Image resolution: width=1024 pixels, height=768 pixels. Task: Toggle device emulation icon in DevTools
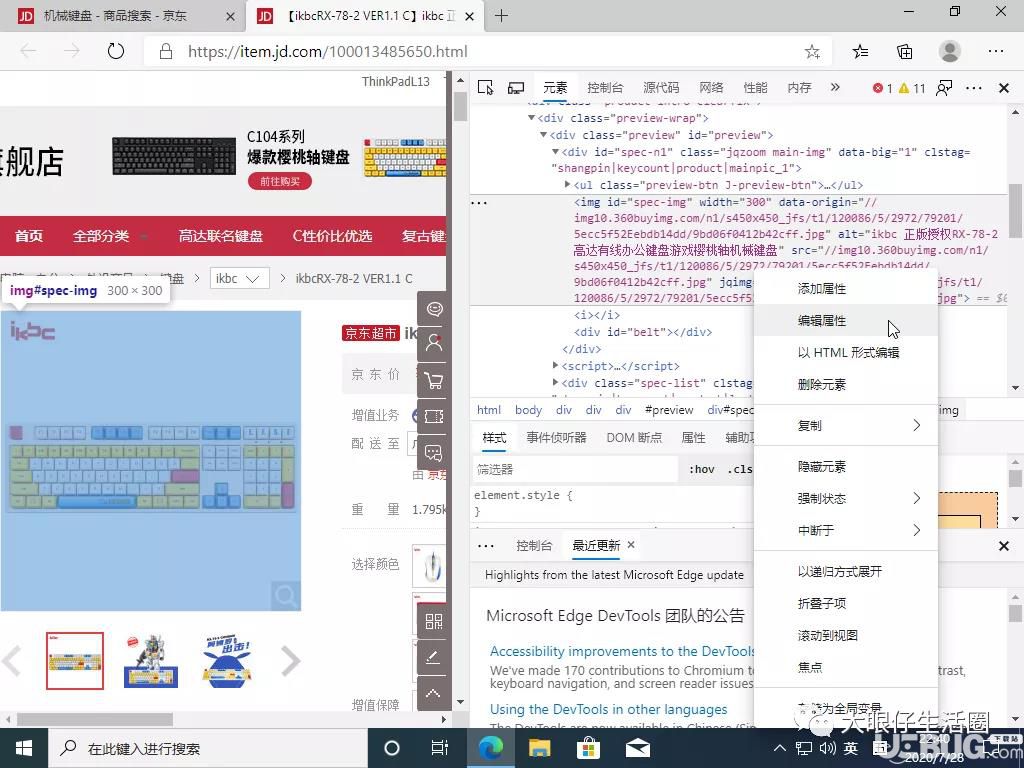click(516, 88)
